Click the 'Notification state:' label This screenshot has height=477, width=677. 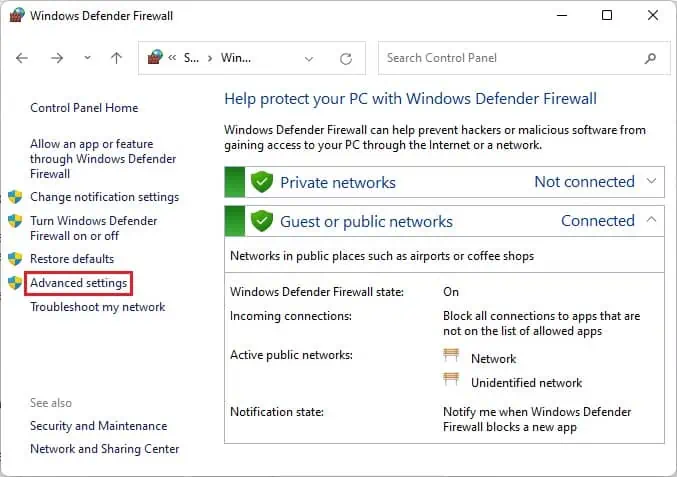point(277,412)
